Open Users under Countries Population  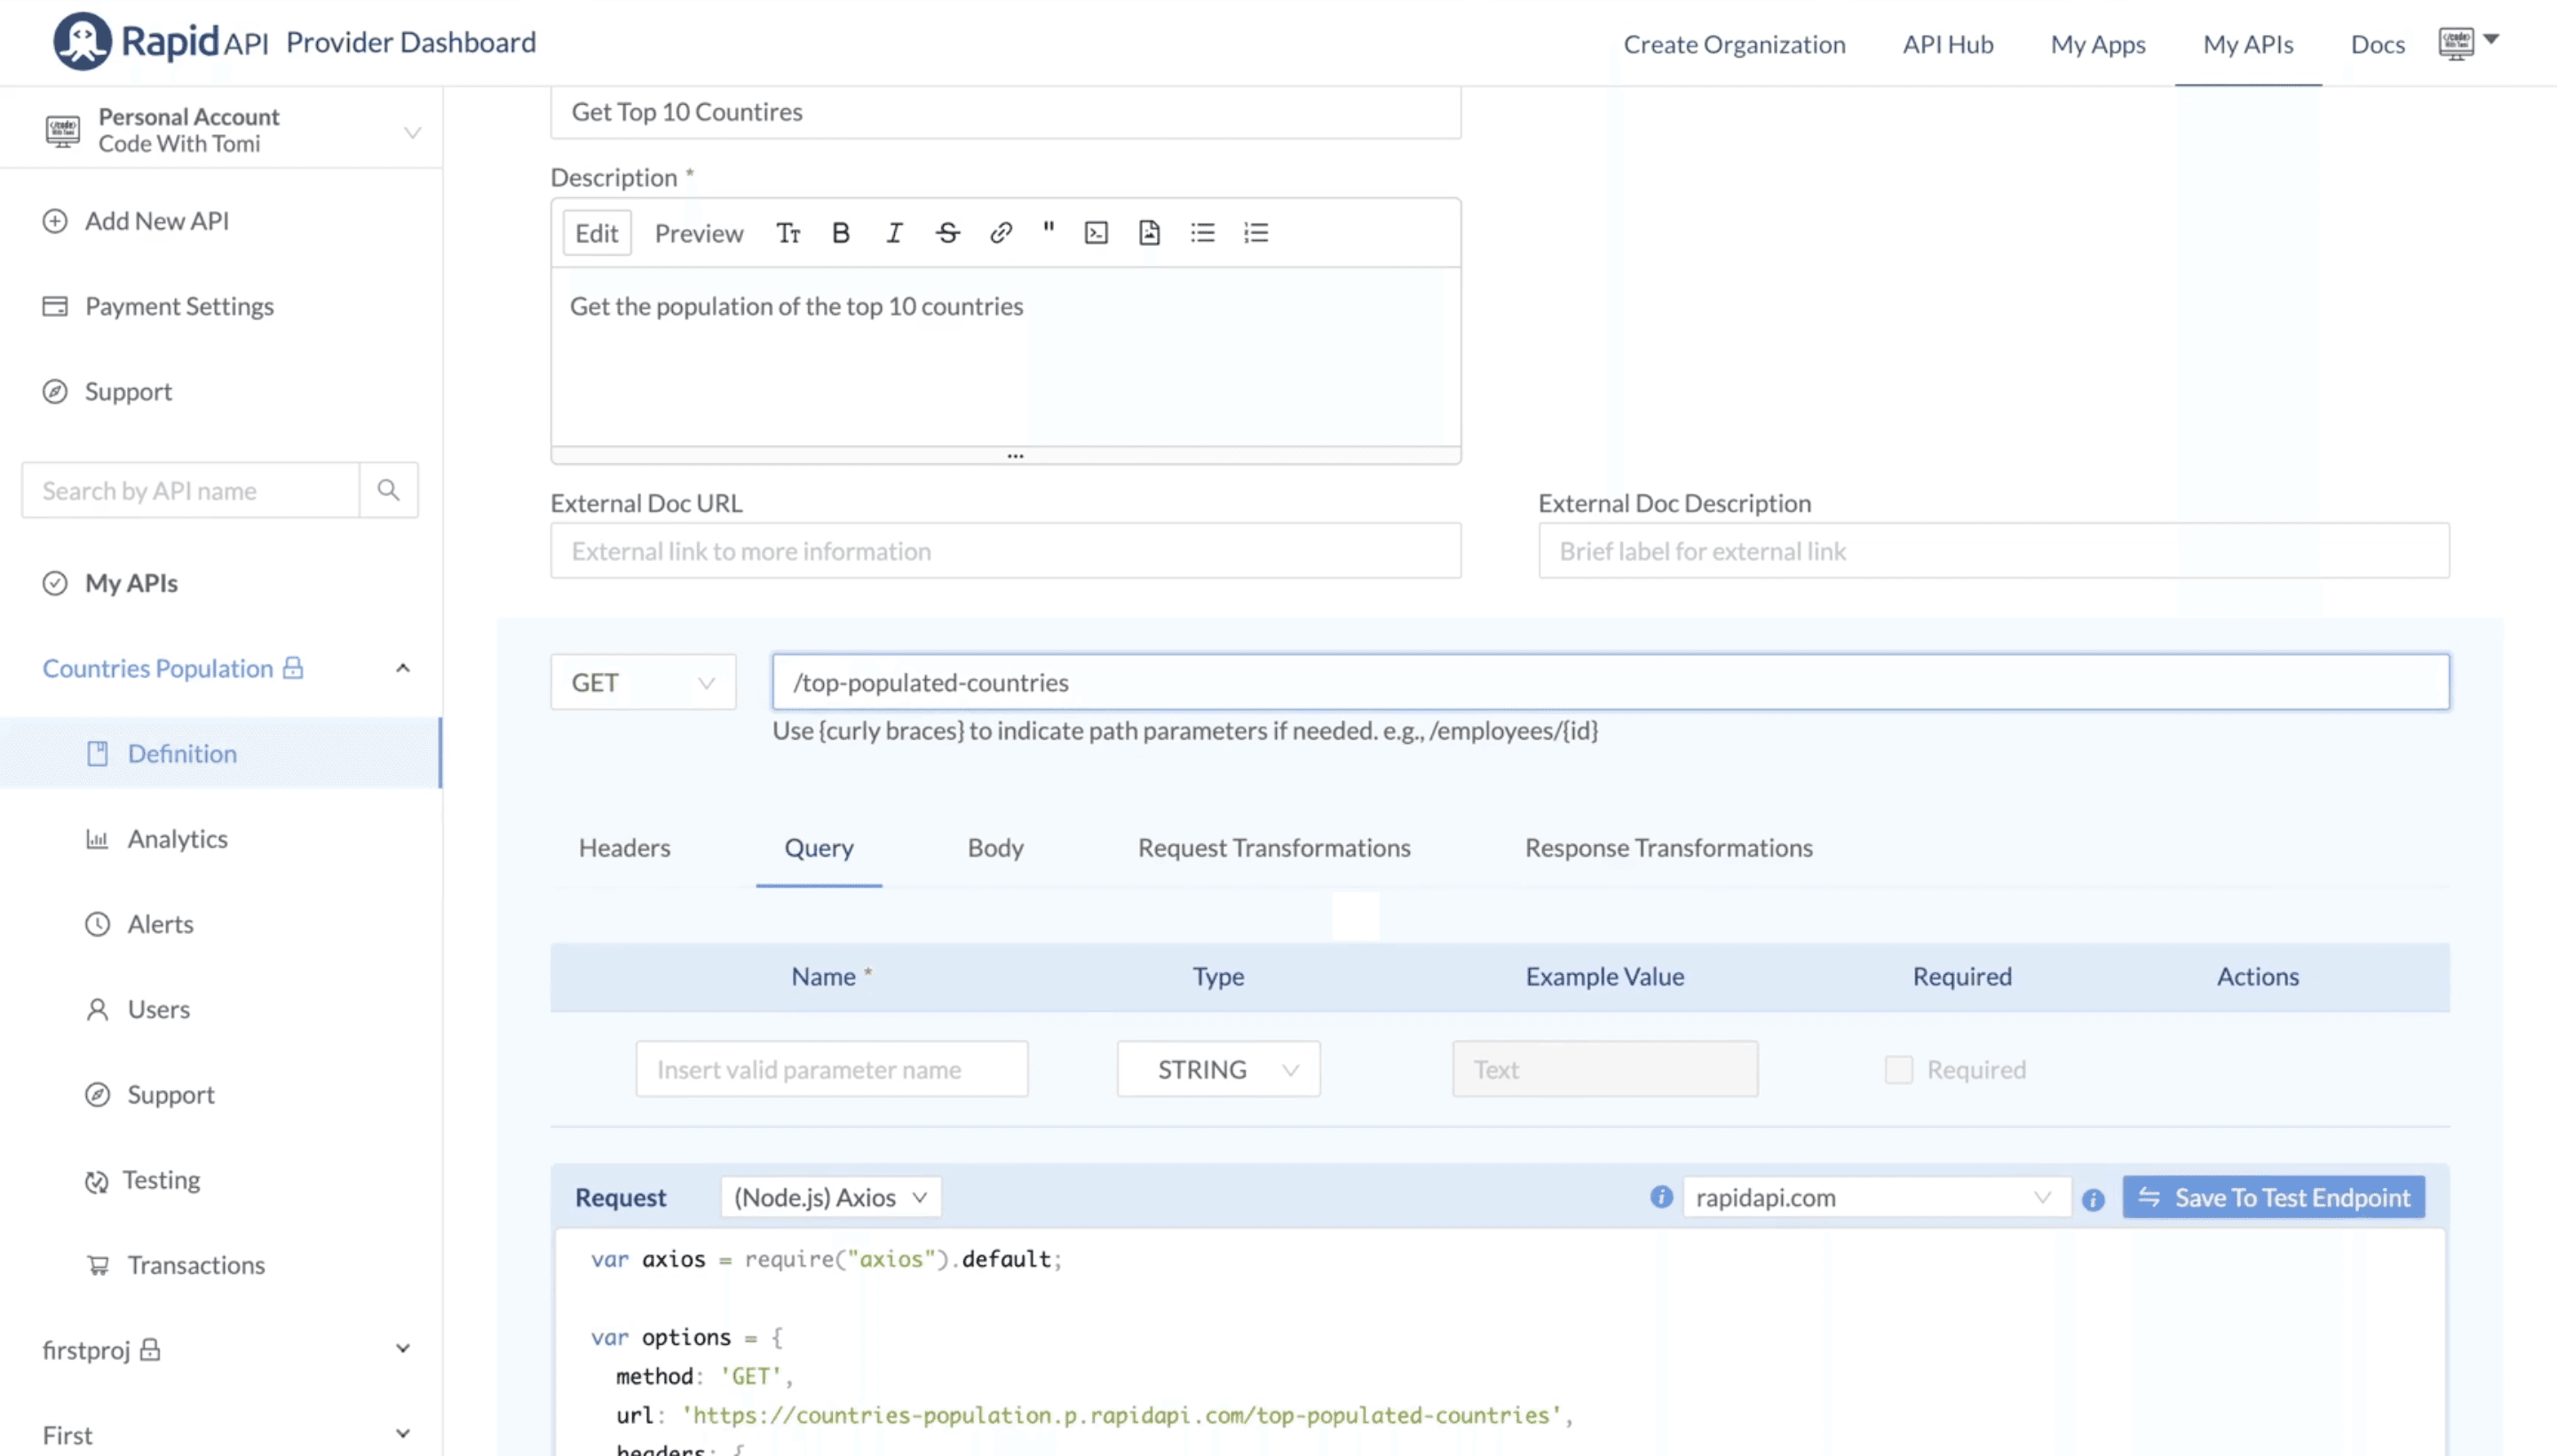138,1009
